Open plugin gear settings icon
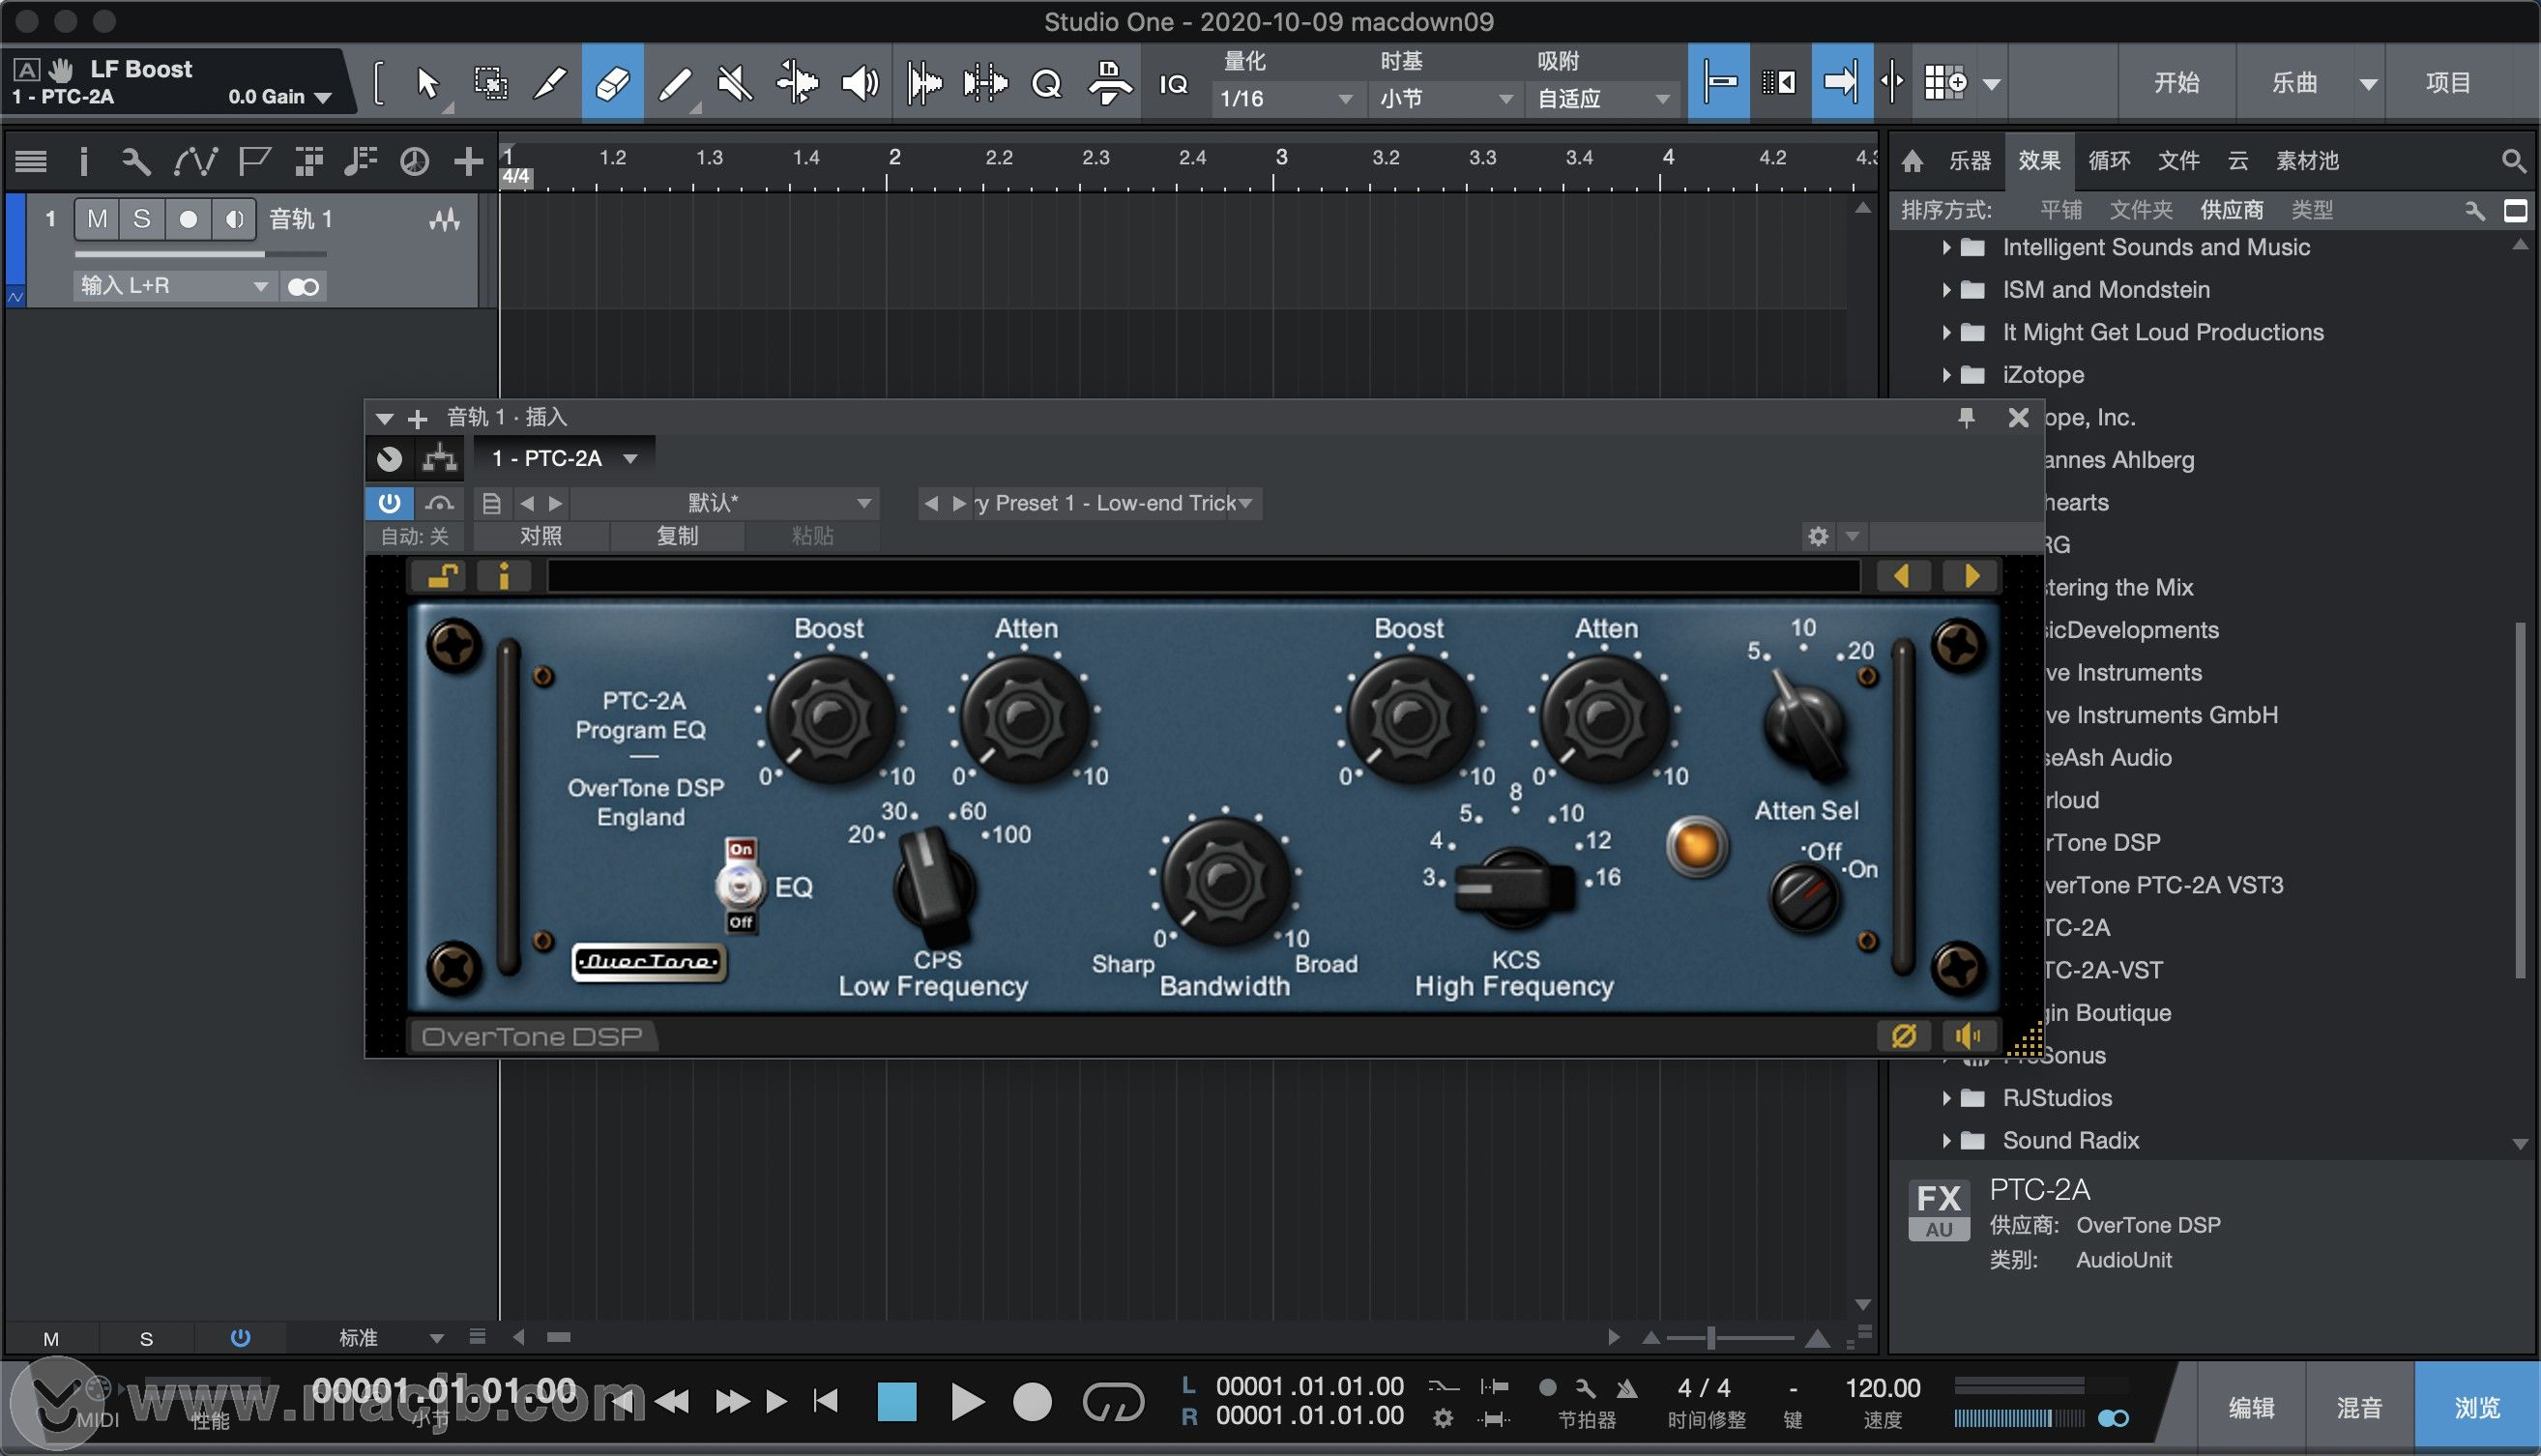This screenshot has height=1456, width=2541. coord(1819,537)
